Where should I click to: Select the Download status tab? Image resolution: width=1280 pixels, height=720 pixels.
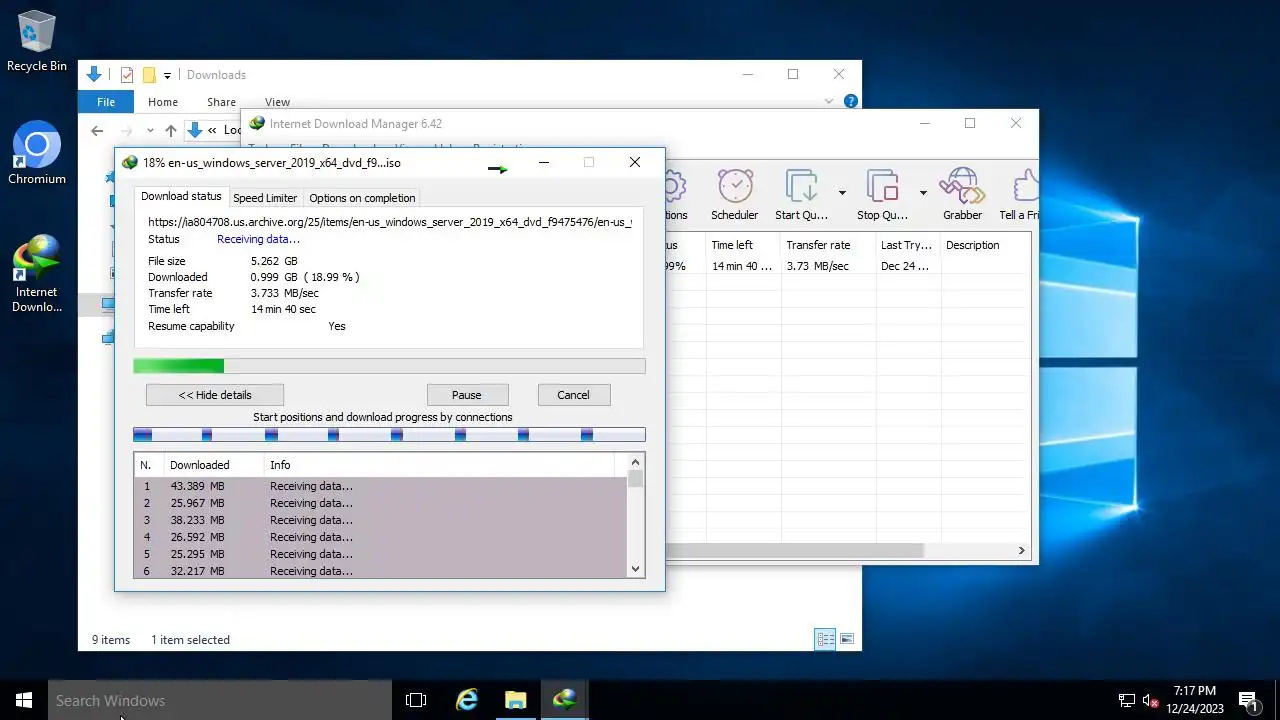181,197
